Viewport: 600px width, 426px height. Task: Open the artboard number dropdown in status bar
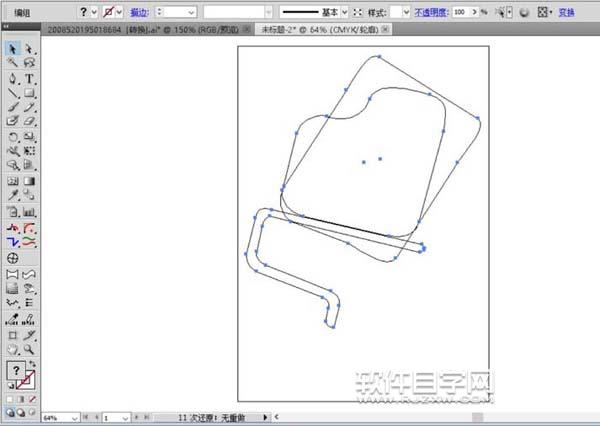coord(126,418)
